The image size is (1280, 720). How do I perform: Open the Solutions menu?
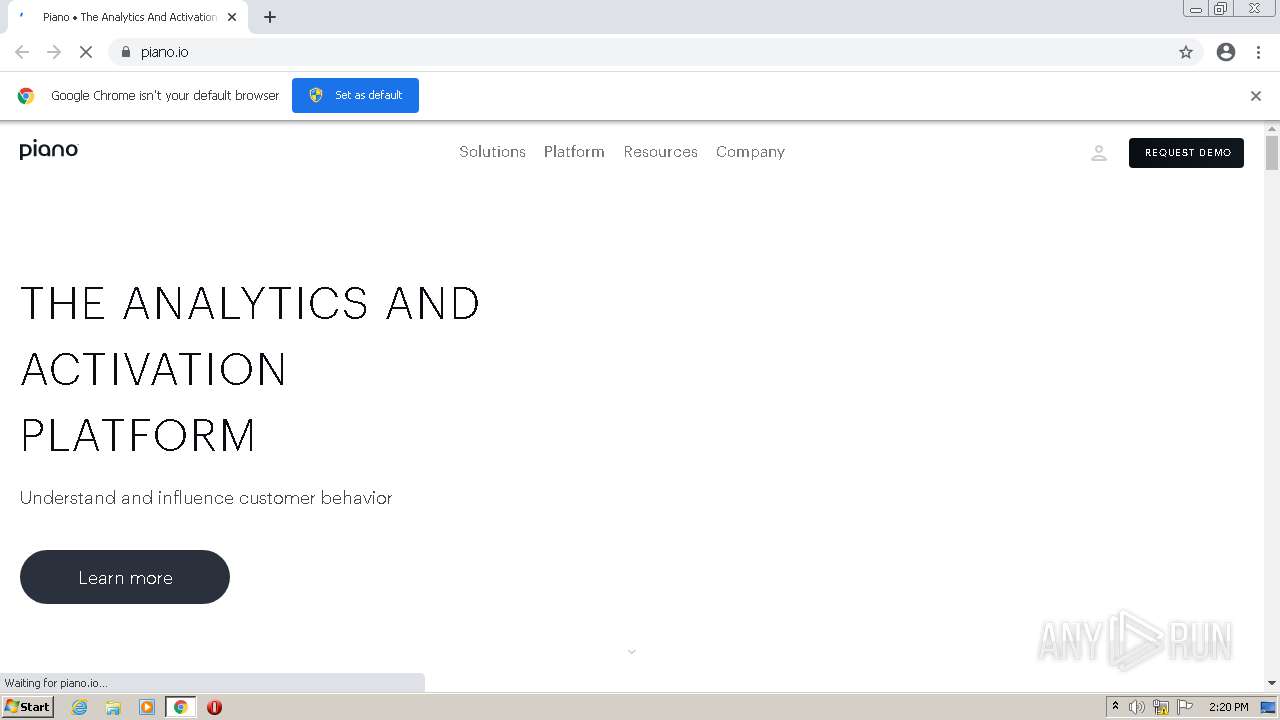coord(492,152)
